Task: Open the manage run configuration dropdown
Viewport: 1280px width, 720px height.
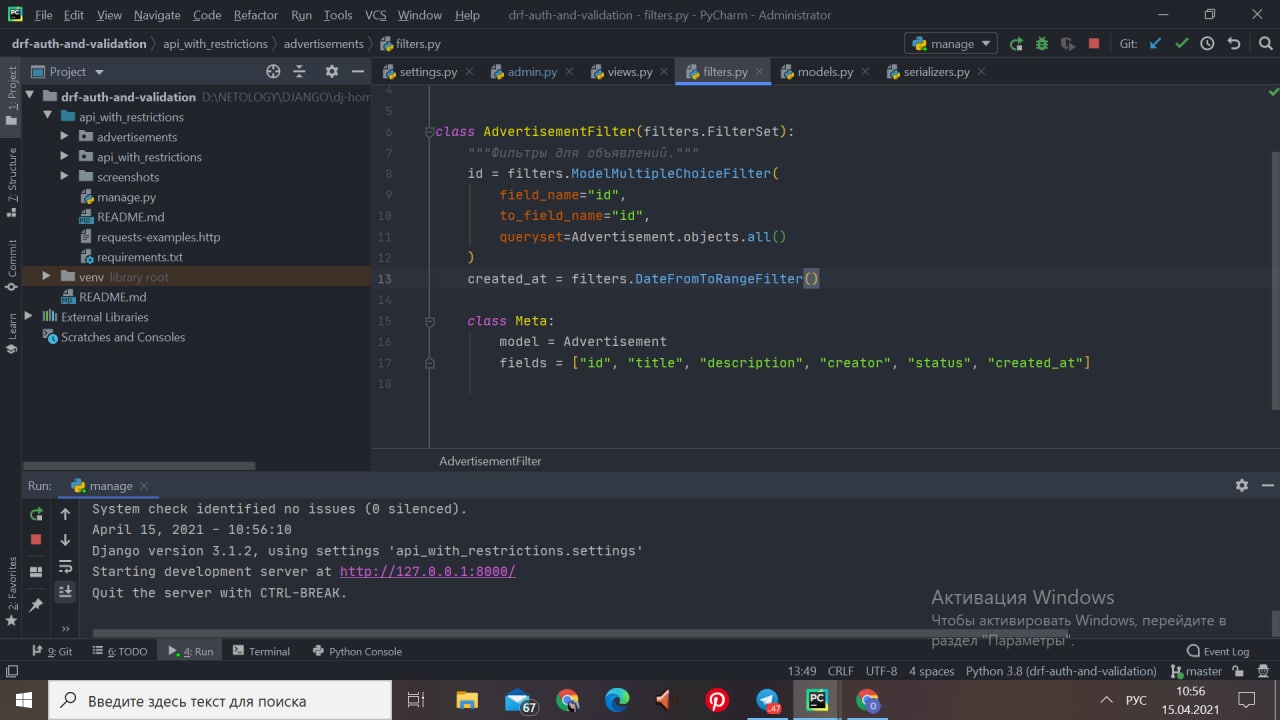Action: pyautogui.click(x=951, y=44)
